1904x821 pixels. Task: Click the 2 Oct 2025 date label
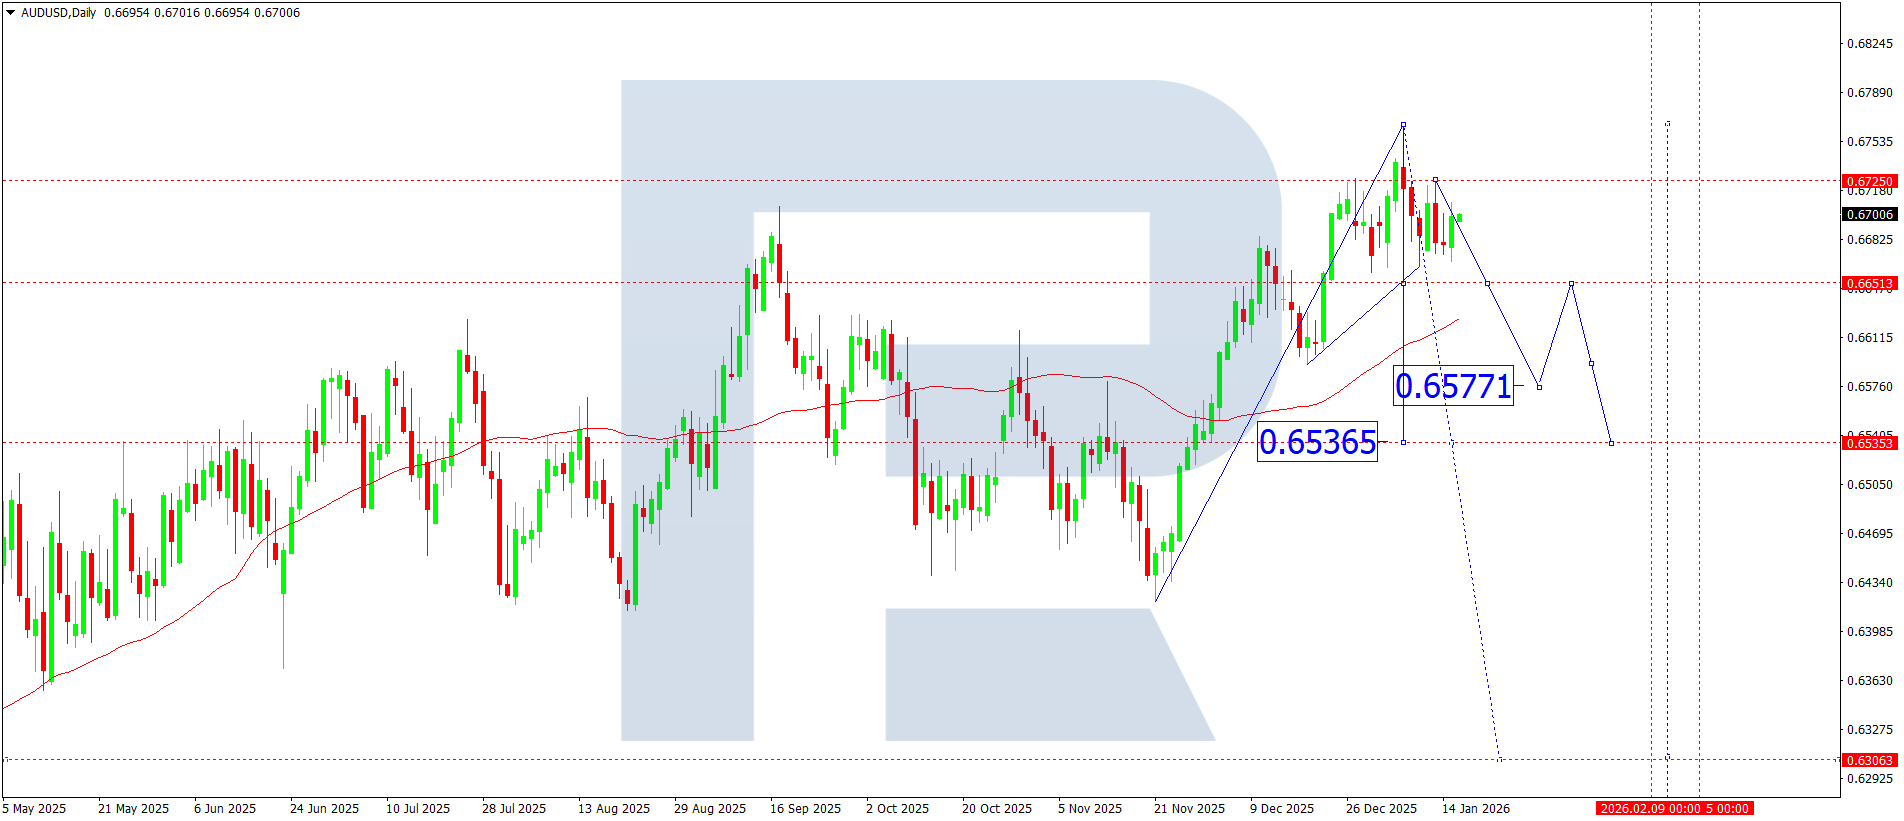(897, 809)
